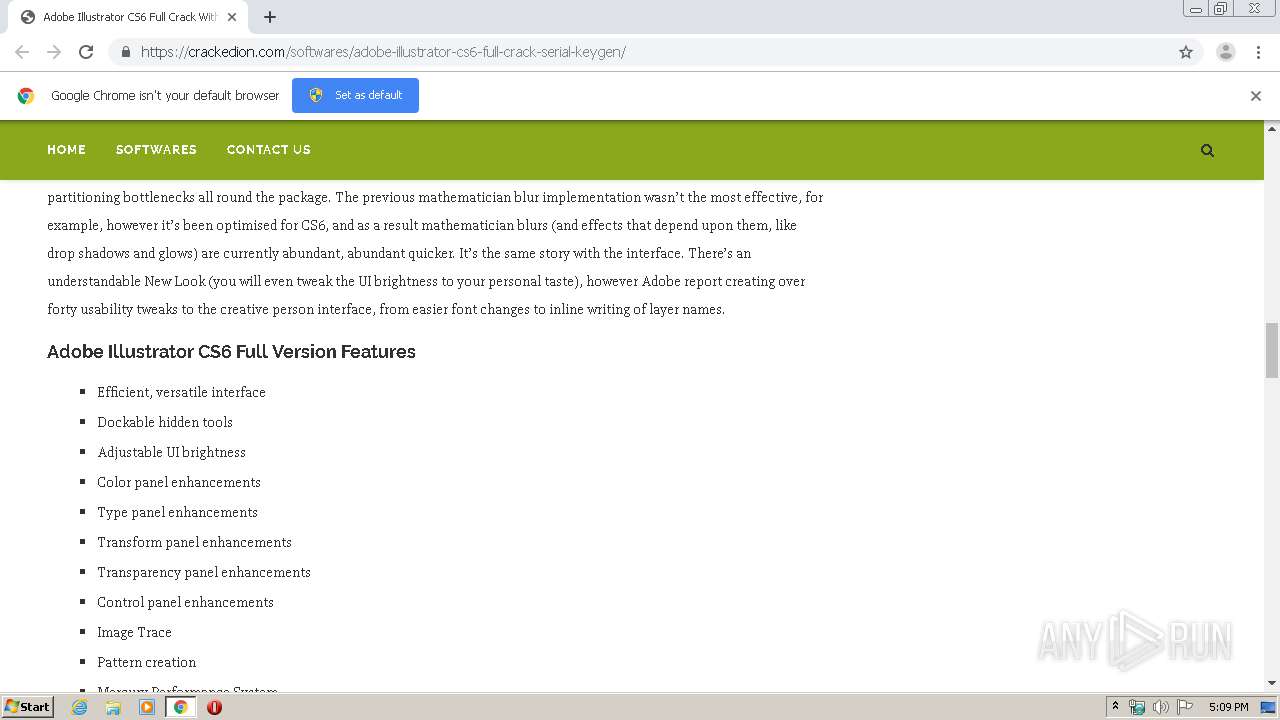Click the padlock site info icon
The width and height of the screenshot is (1280, 720).
tap(125, 52)
